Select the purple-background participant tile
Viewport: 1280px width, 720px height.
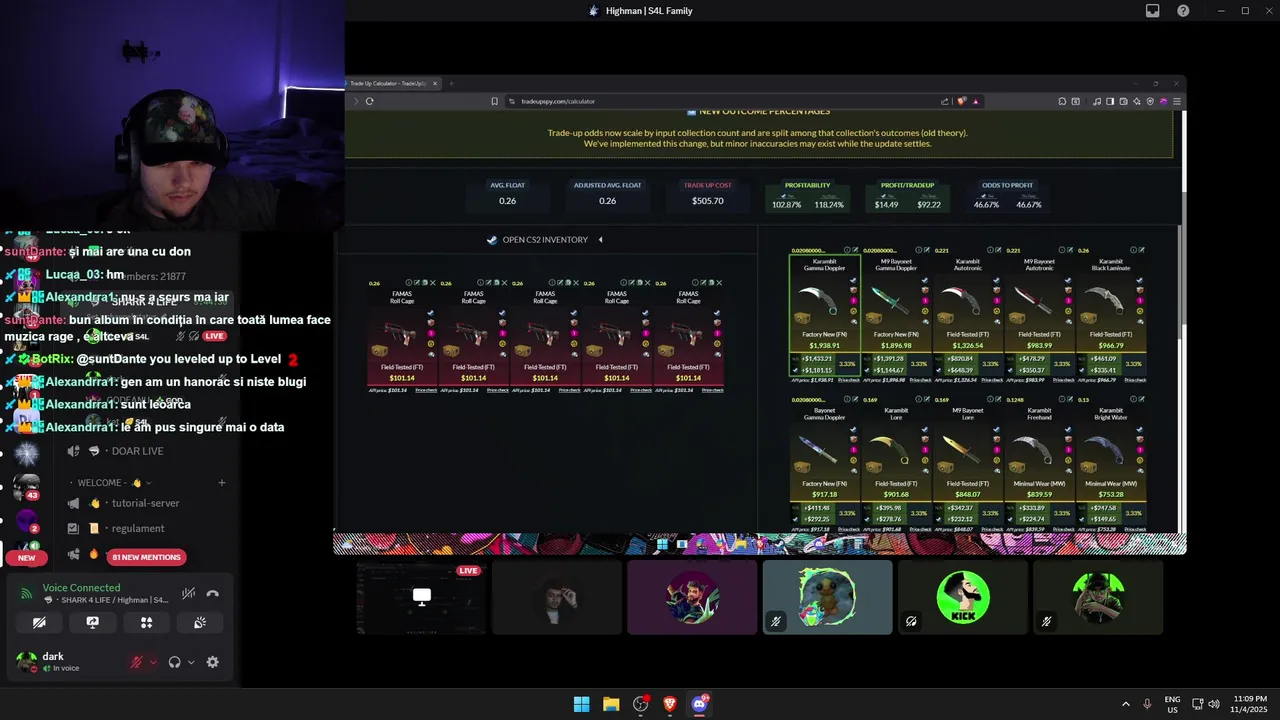(x=692, y=597)
